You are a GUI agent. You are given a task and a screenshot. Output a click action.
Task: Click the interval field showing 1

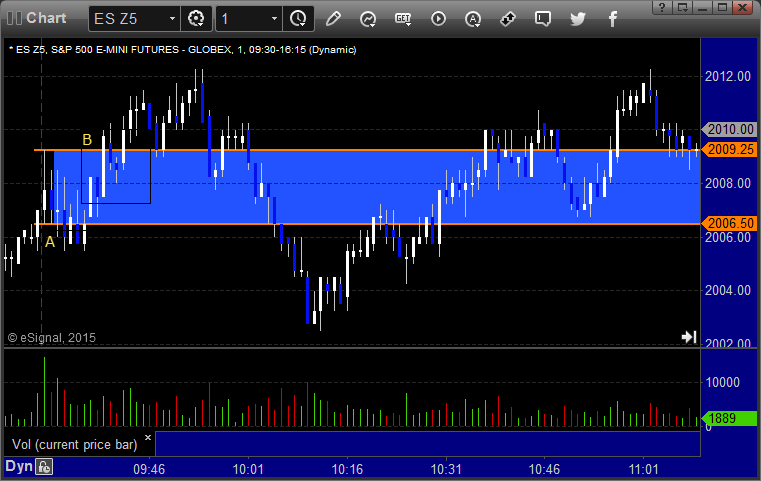point(242,19)
